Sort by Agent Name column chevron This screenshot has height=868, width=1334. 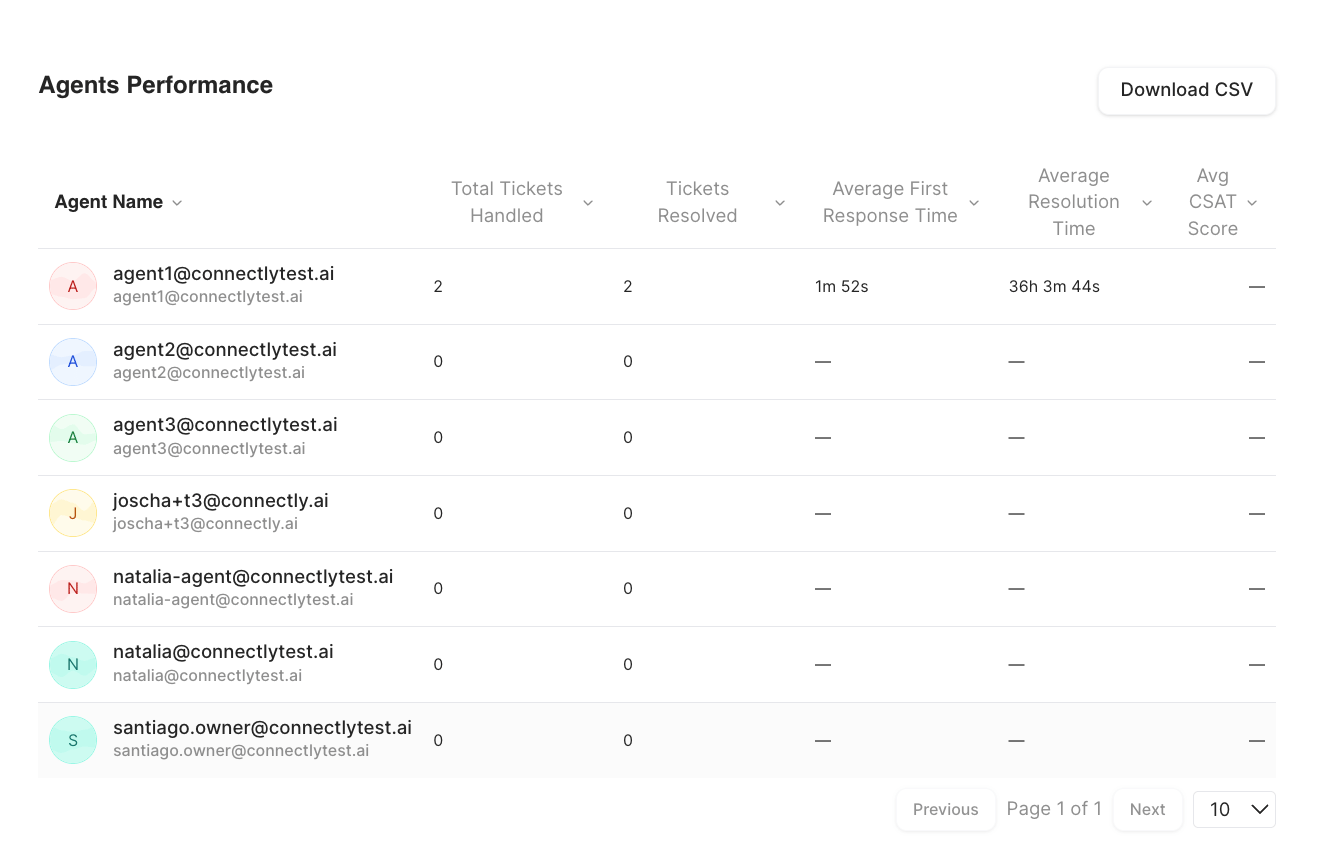pyautogui.click(x=177, y=203)
